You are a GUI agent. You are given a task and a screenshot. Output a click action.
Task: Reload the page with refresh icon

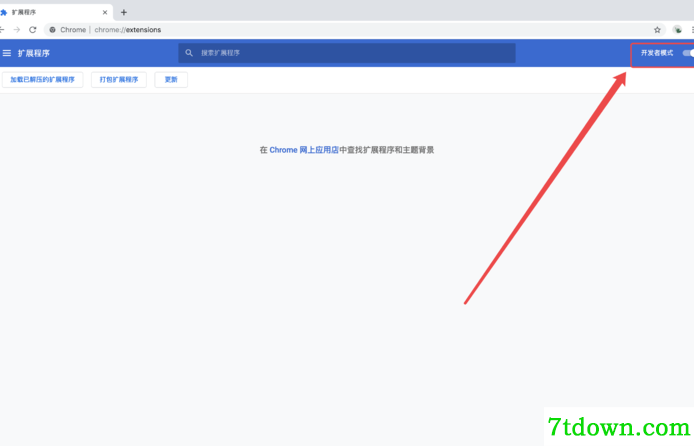[x=33, y=30]
